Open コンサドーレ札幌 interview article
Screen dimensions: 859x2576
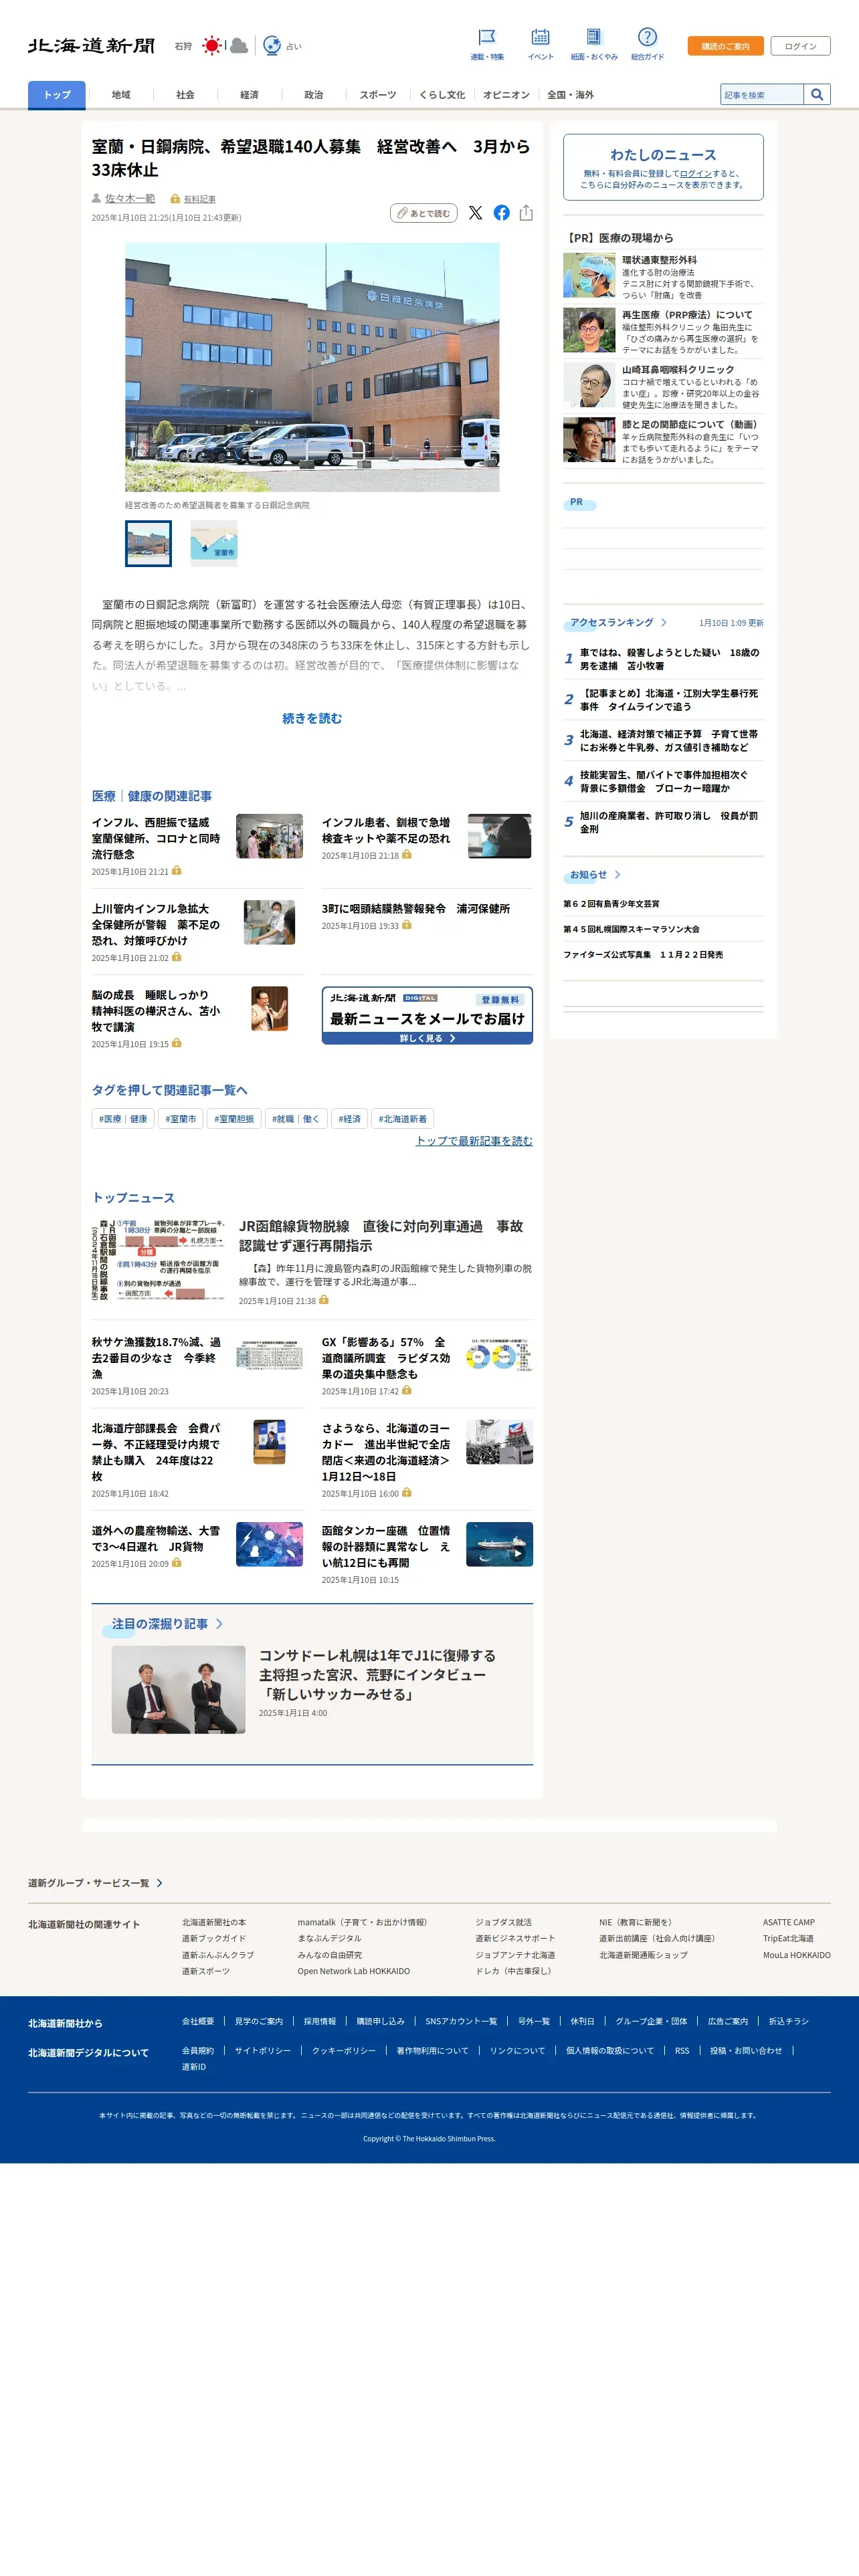(x=378, y=1675)
